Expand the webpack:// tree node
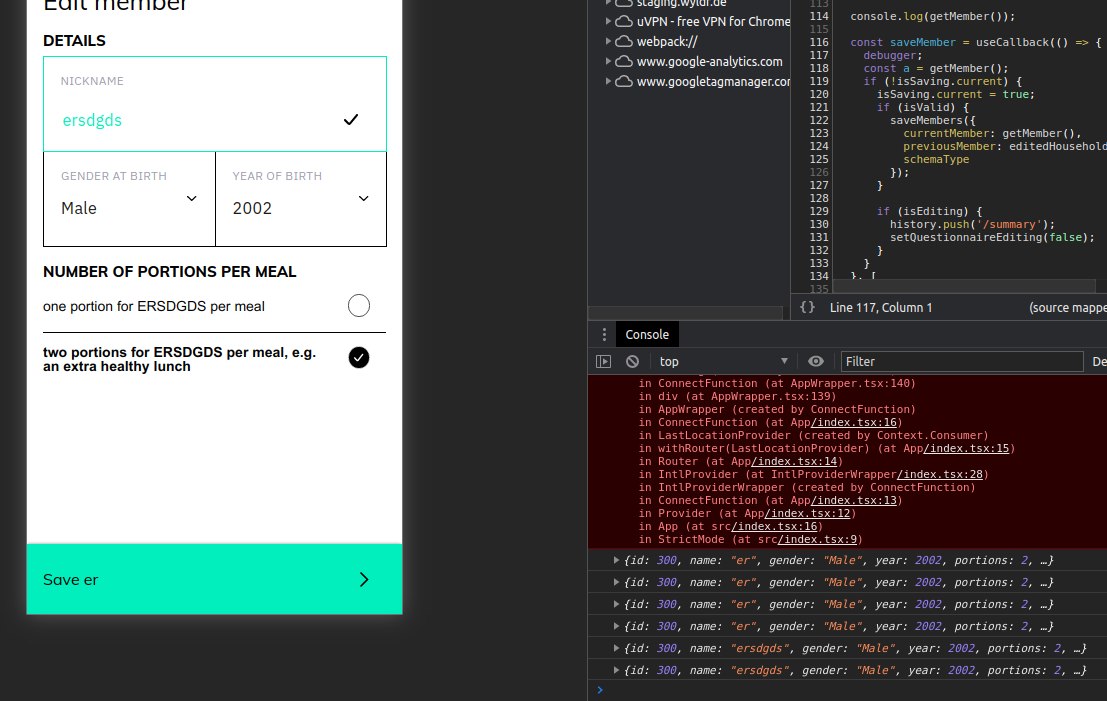The width and height of the screenshot is (1107, 701). 608,42
